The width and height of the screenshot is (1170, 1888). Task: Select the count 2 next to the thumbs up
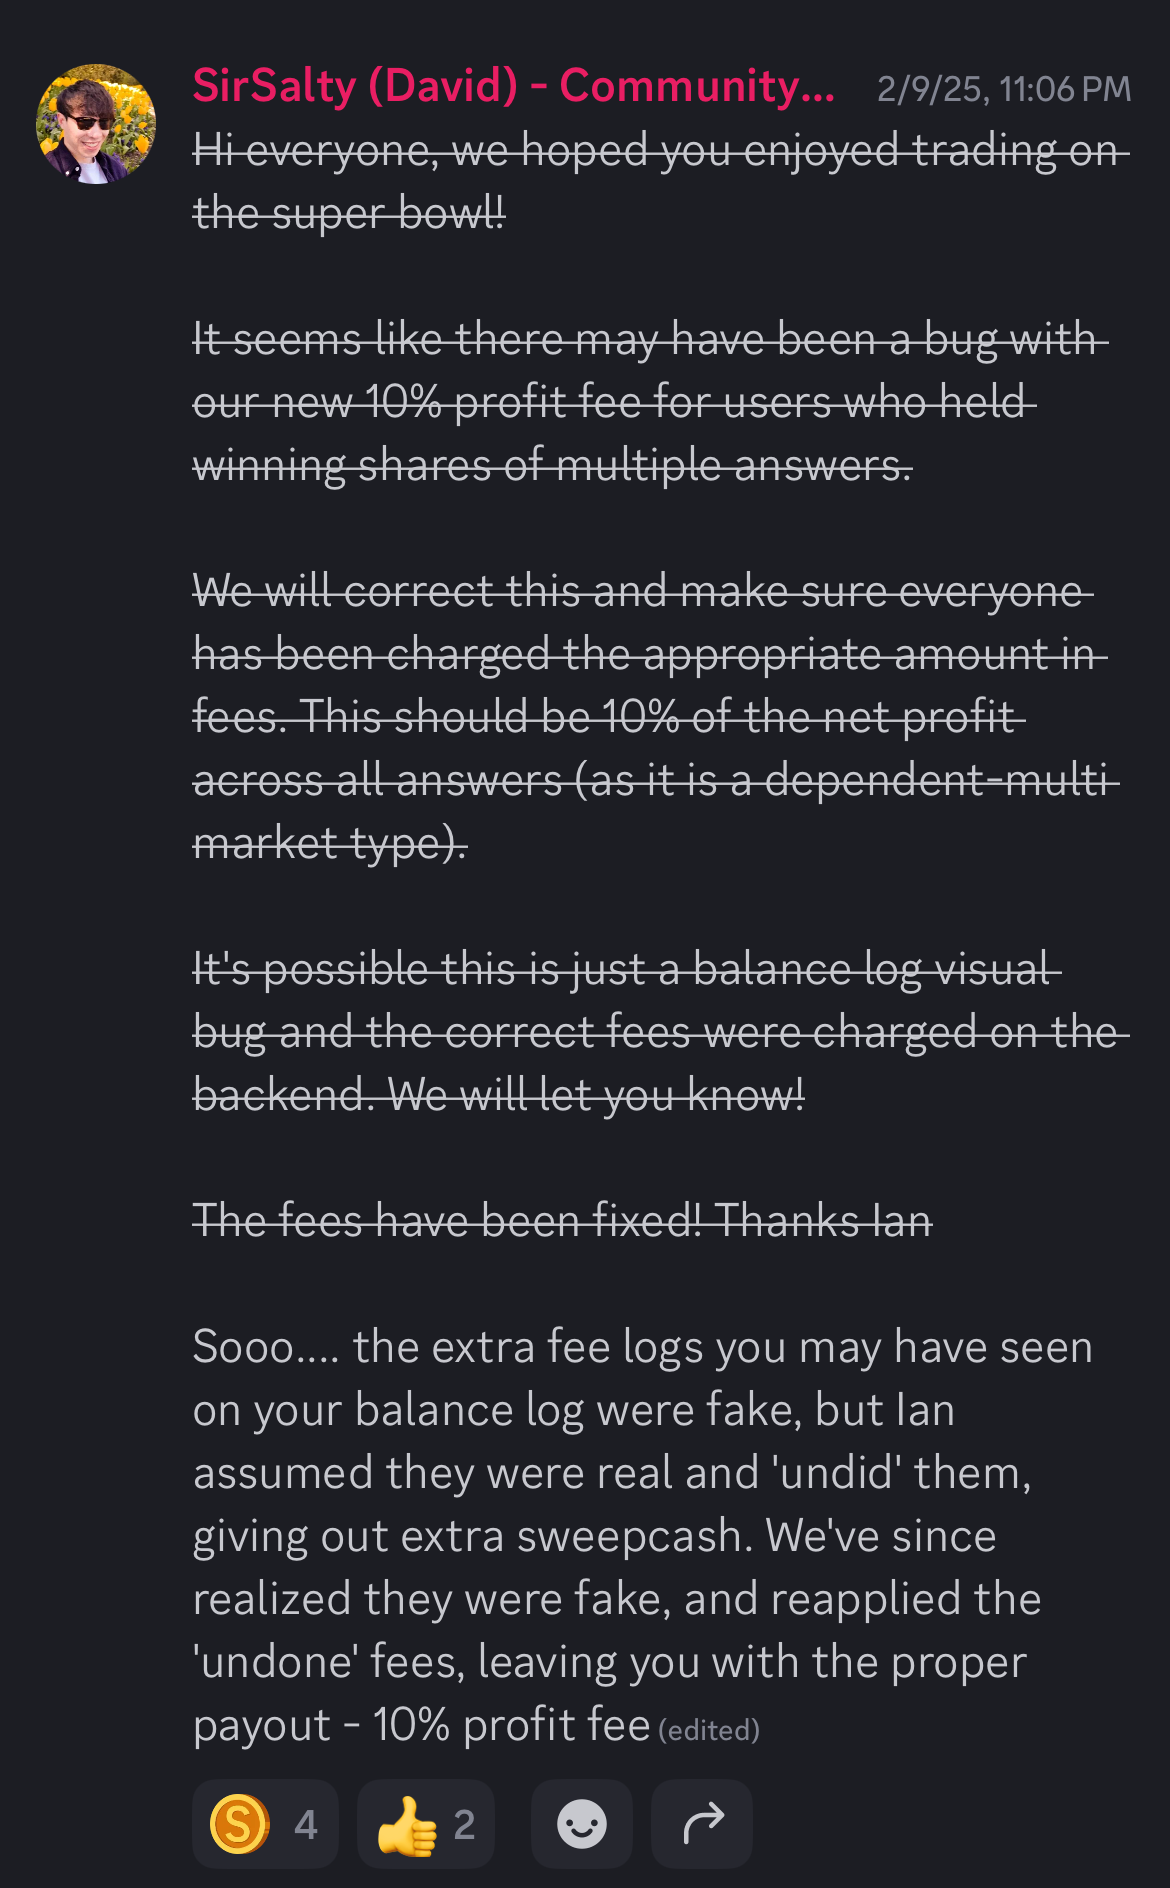464,1825
